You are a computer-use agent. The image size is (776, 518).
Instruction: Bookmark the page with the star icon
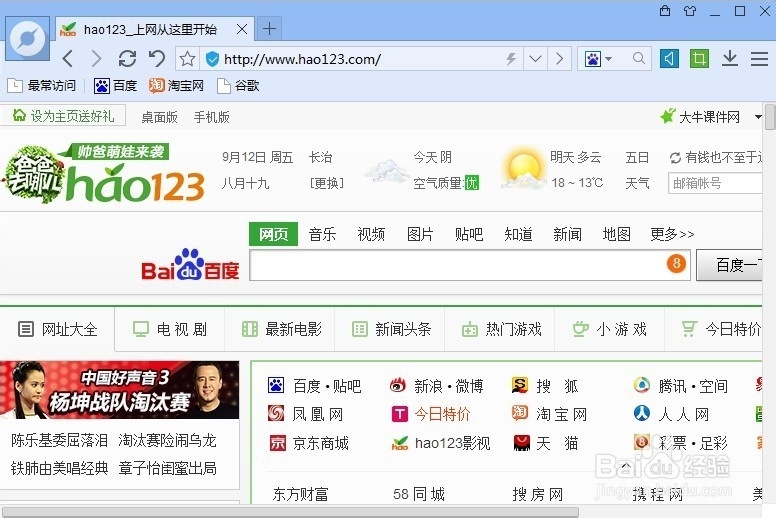(187, 59)
